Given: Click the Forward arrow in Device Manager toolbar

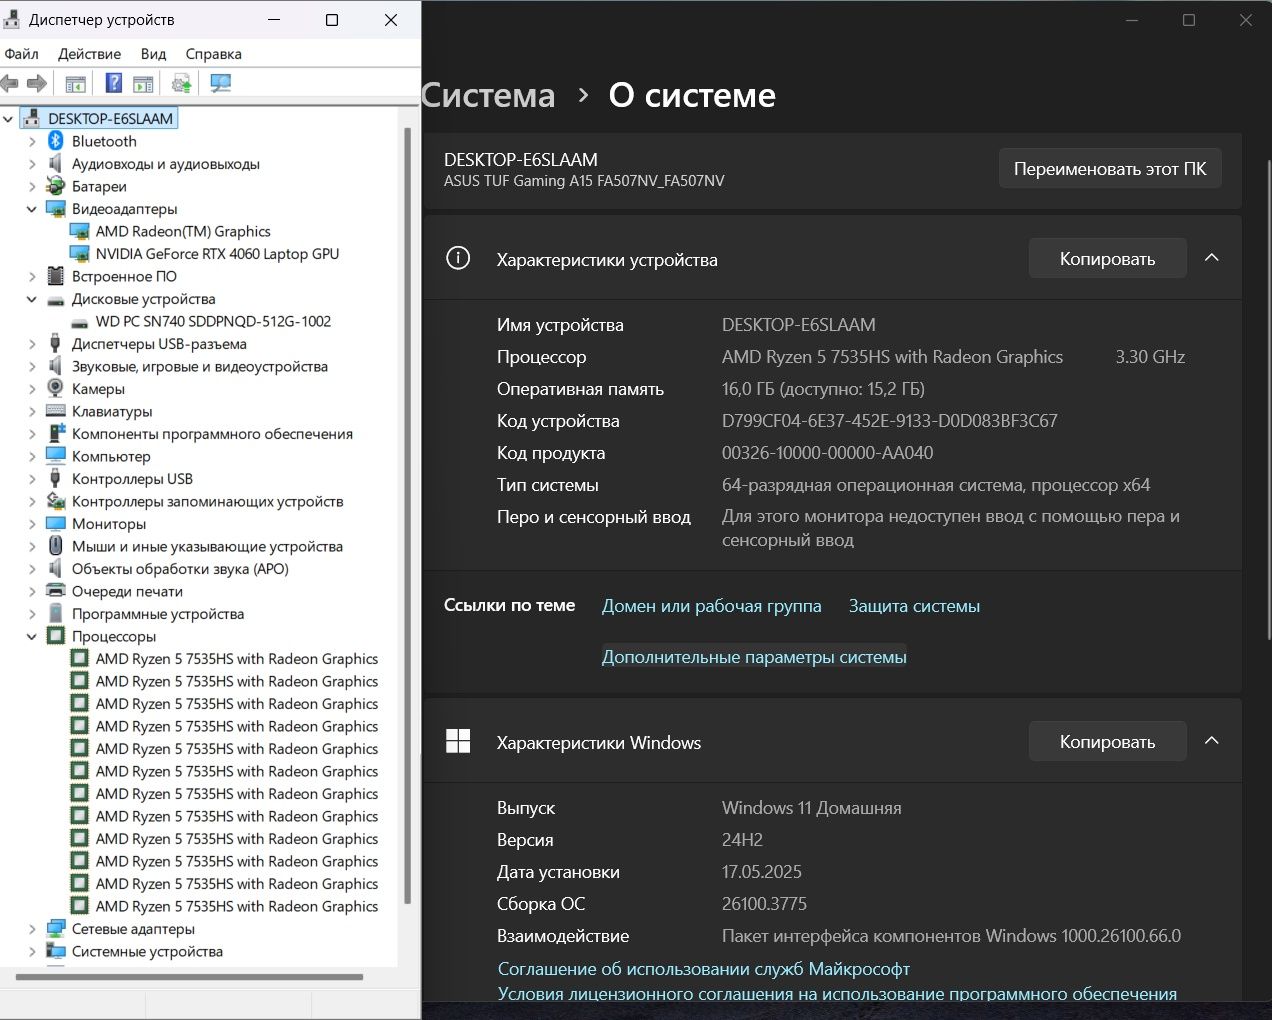Looking at the screenshot, I should click(37, 84).
